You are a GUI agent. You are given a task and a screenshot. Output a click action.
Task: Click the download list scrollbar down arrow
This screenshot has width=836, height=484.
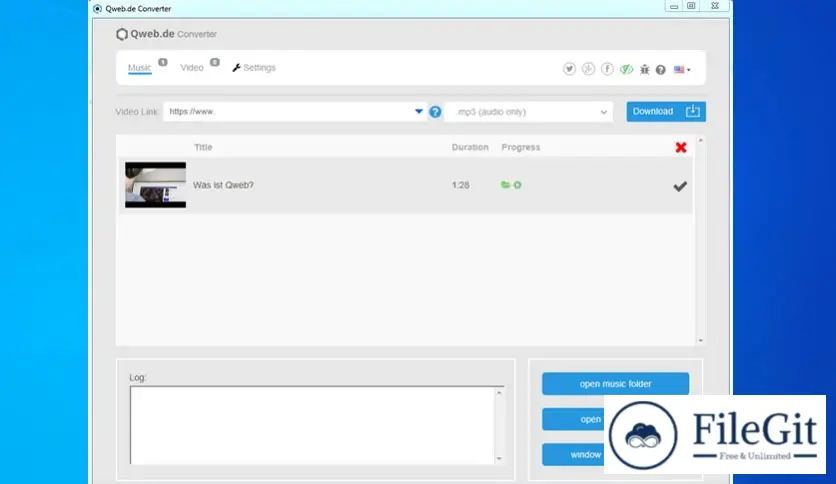(x=701, y=340)
